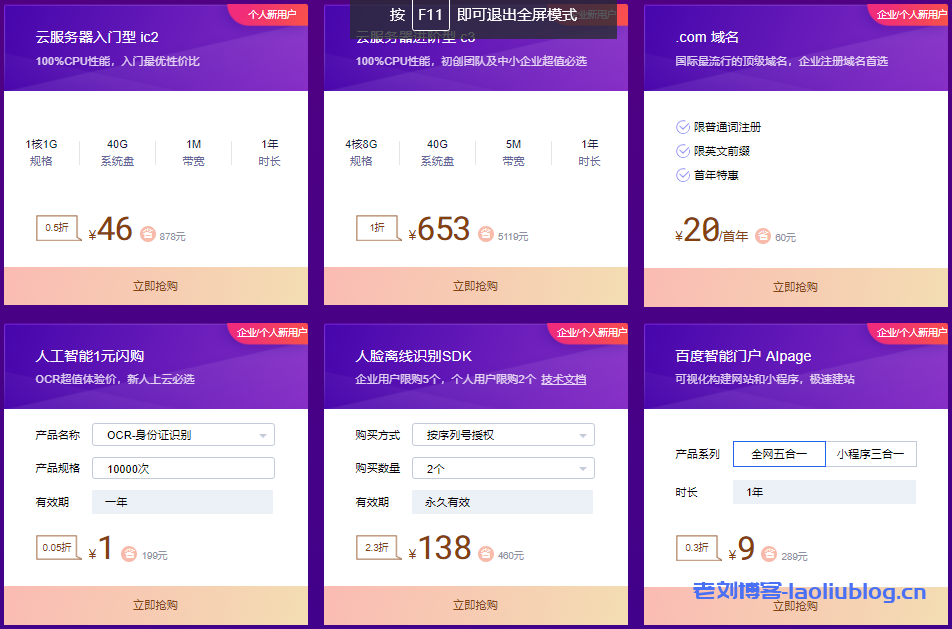
Task: Open the 按序列号授权 purchase method dropdown
Action: pyautogui.click(x=503, y=434)
